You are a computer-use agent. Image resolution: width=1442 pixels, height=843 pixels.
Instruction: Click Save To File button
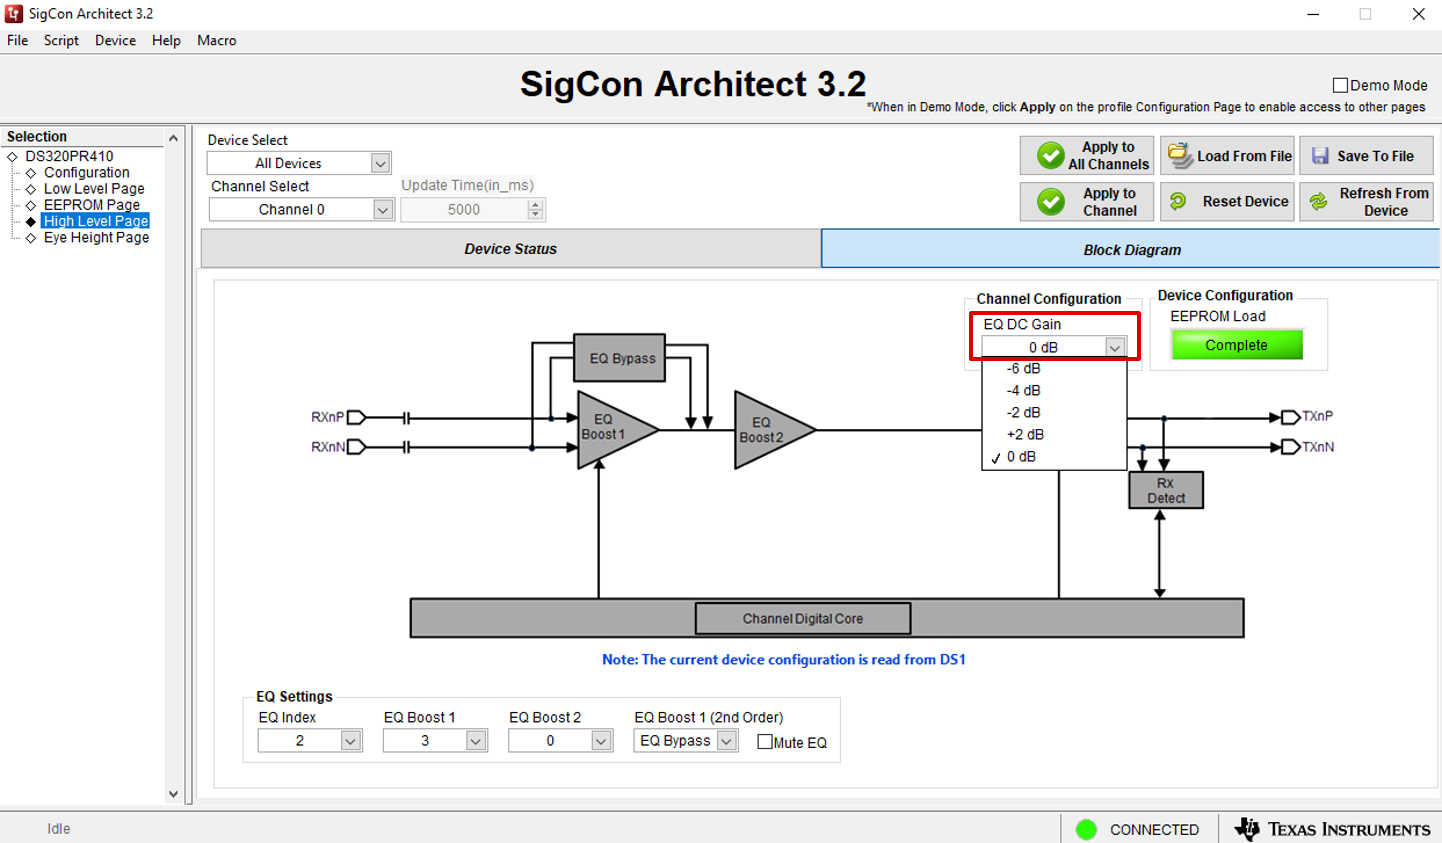click(1366, 156)
